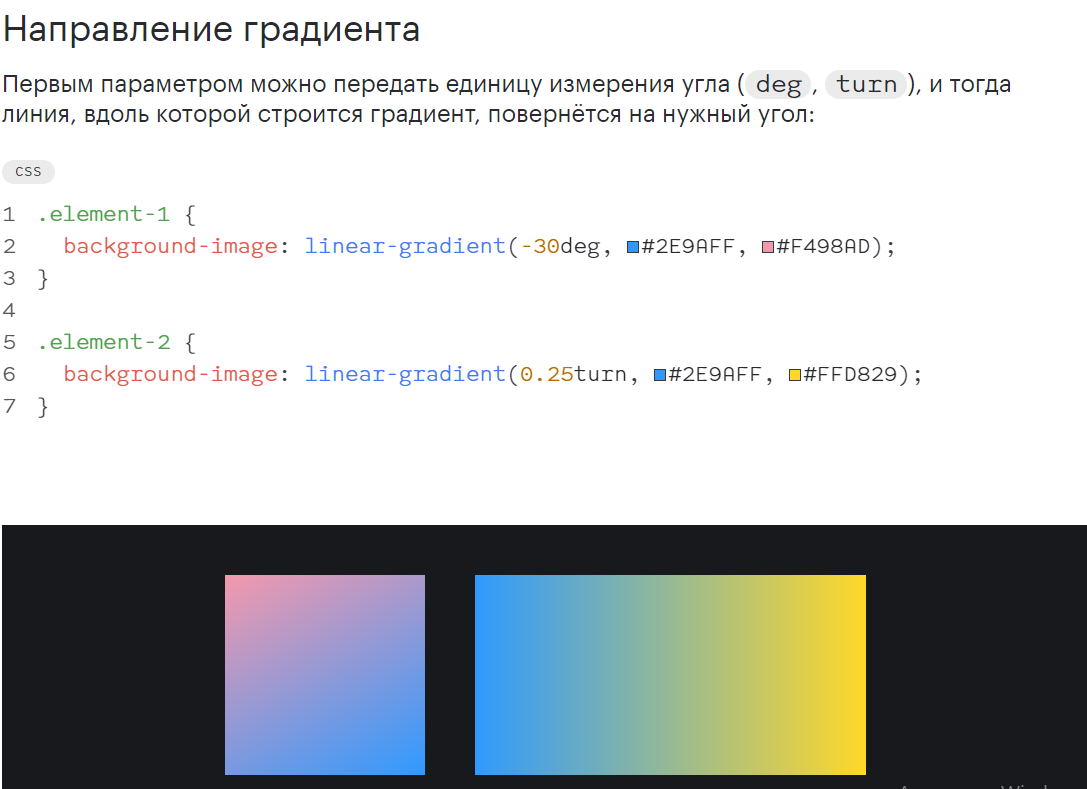1087x789 pixels.
Task: Click the '.element-2' selector in code
Action: [103, 343]
